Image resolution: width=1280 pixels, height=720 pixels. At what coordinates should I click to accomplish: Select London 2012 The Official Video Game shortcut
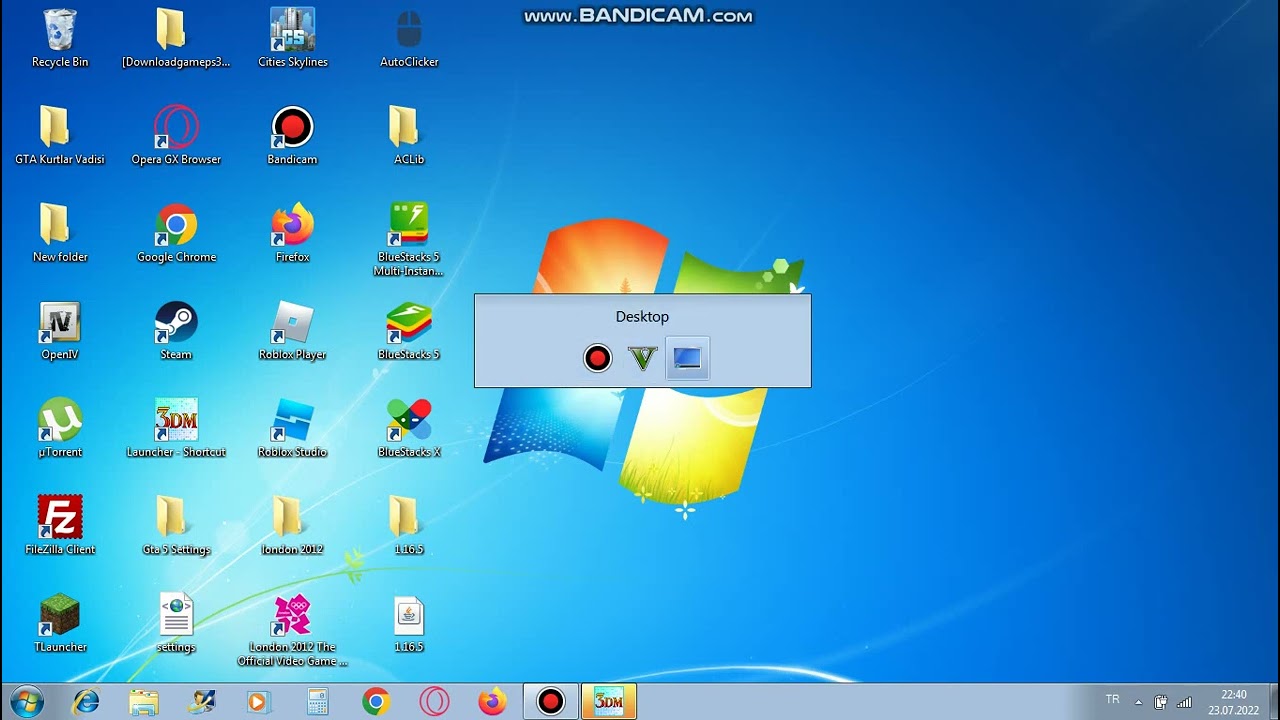(292, 631)
